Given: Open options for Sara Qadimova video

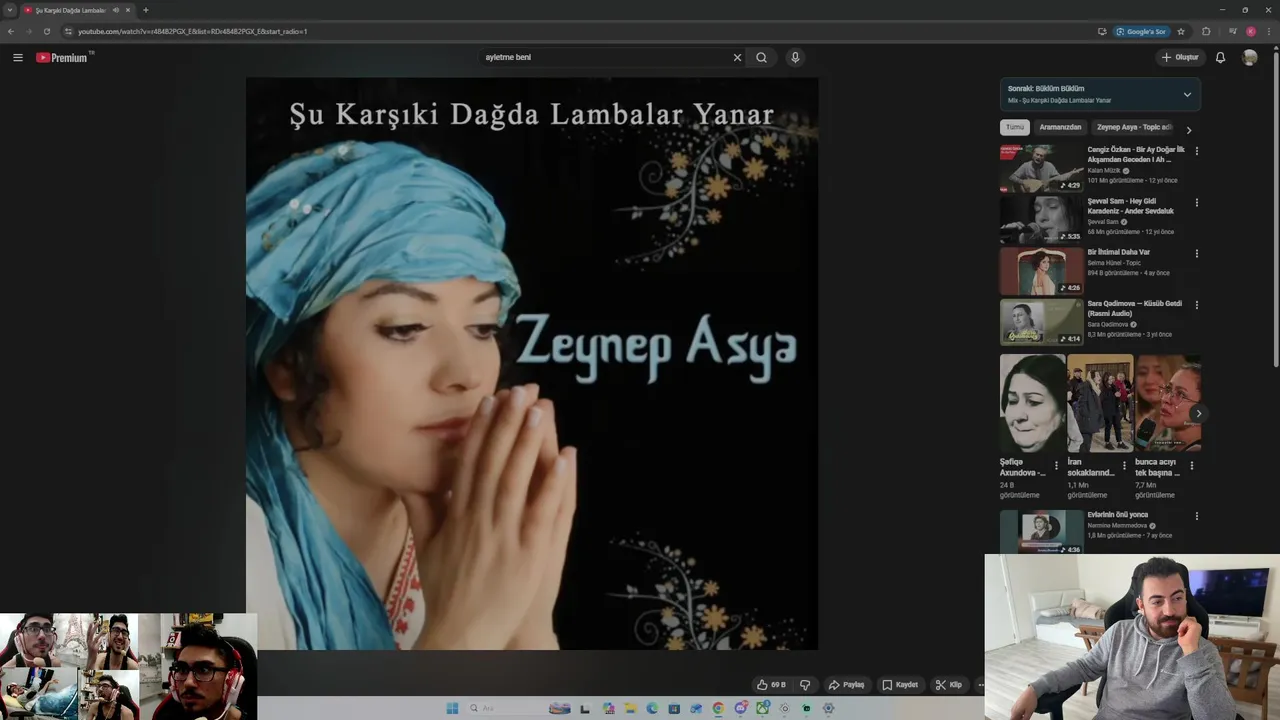Looking at the screenshot, I should (1196, 304).
